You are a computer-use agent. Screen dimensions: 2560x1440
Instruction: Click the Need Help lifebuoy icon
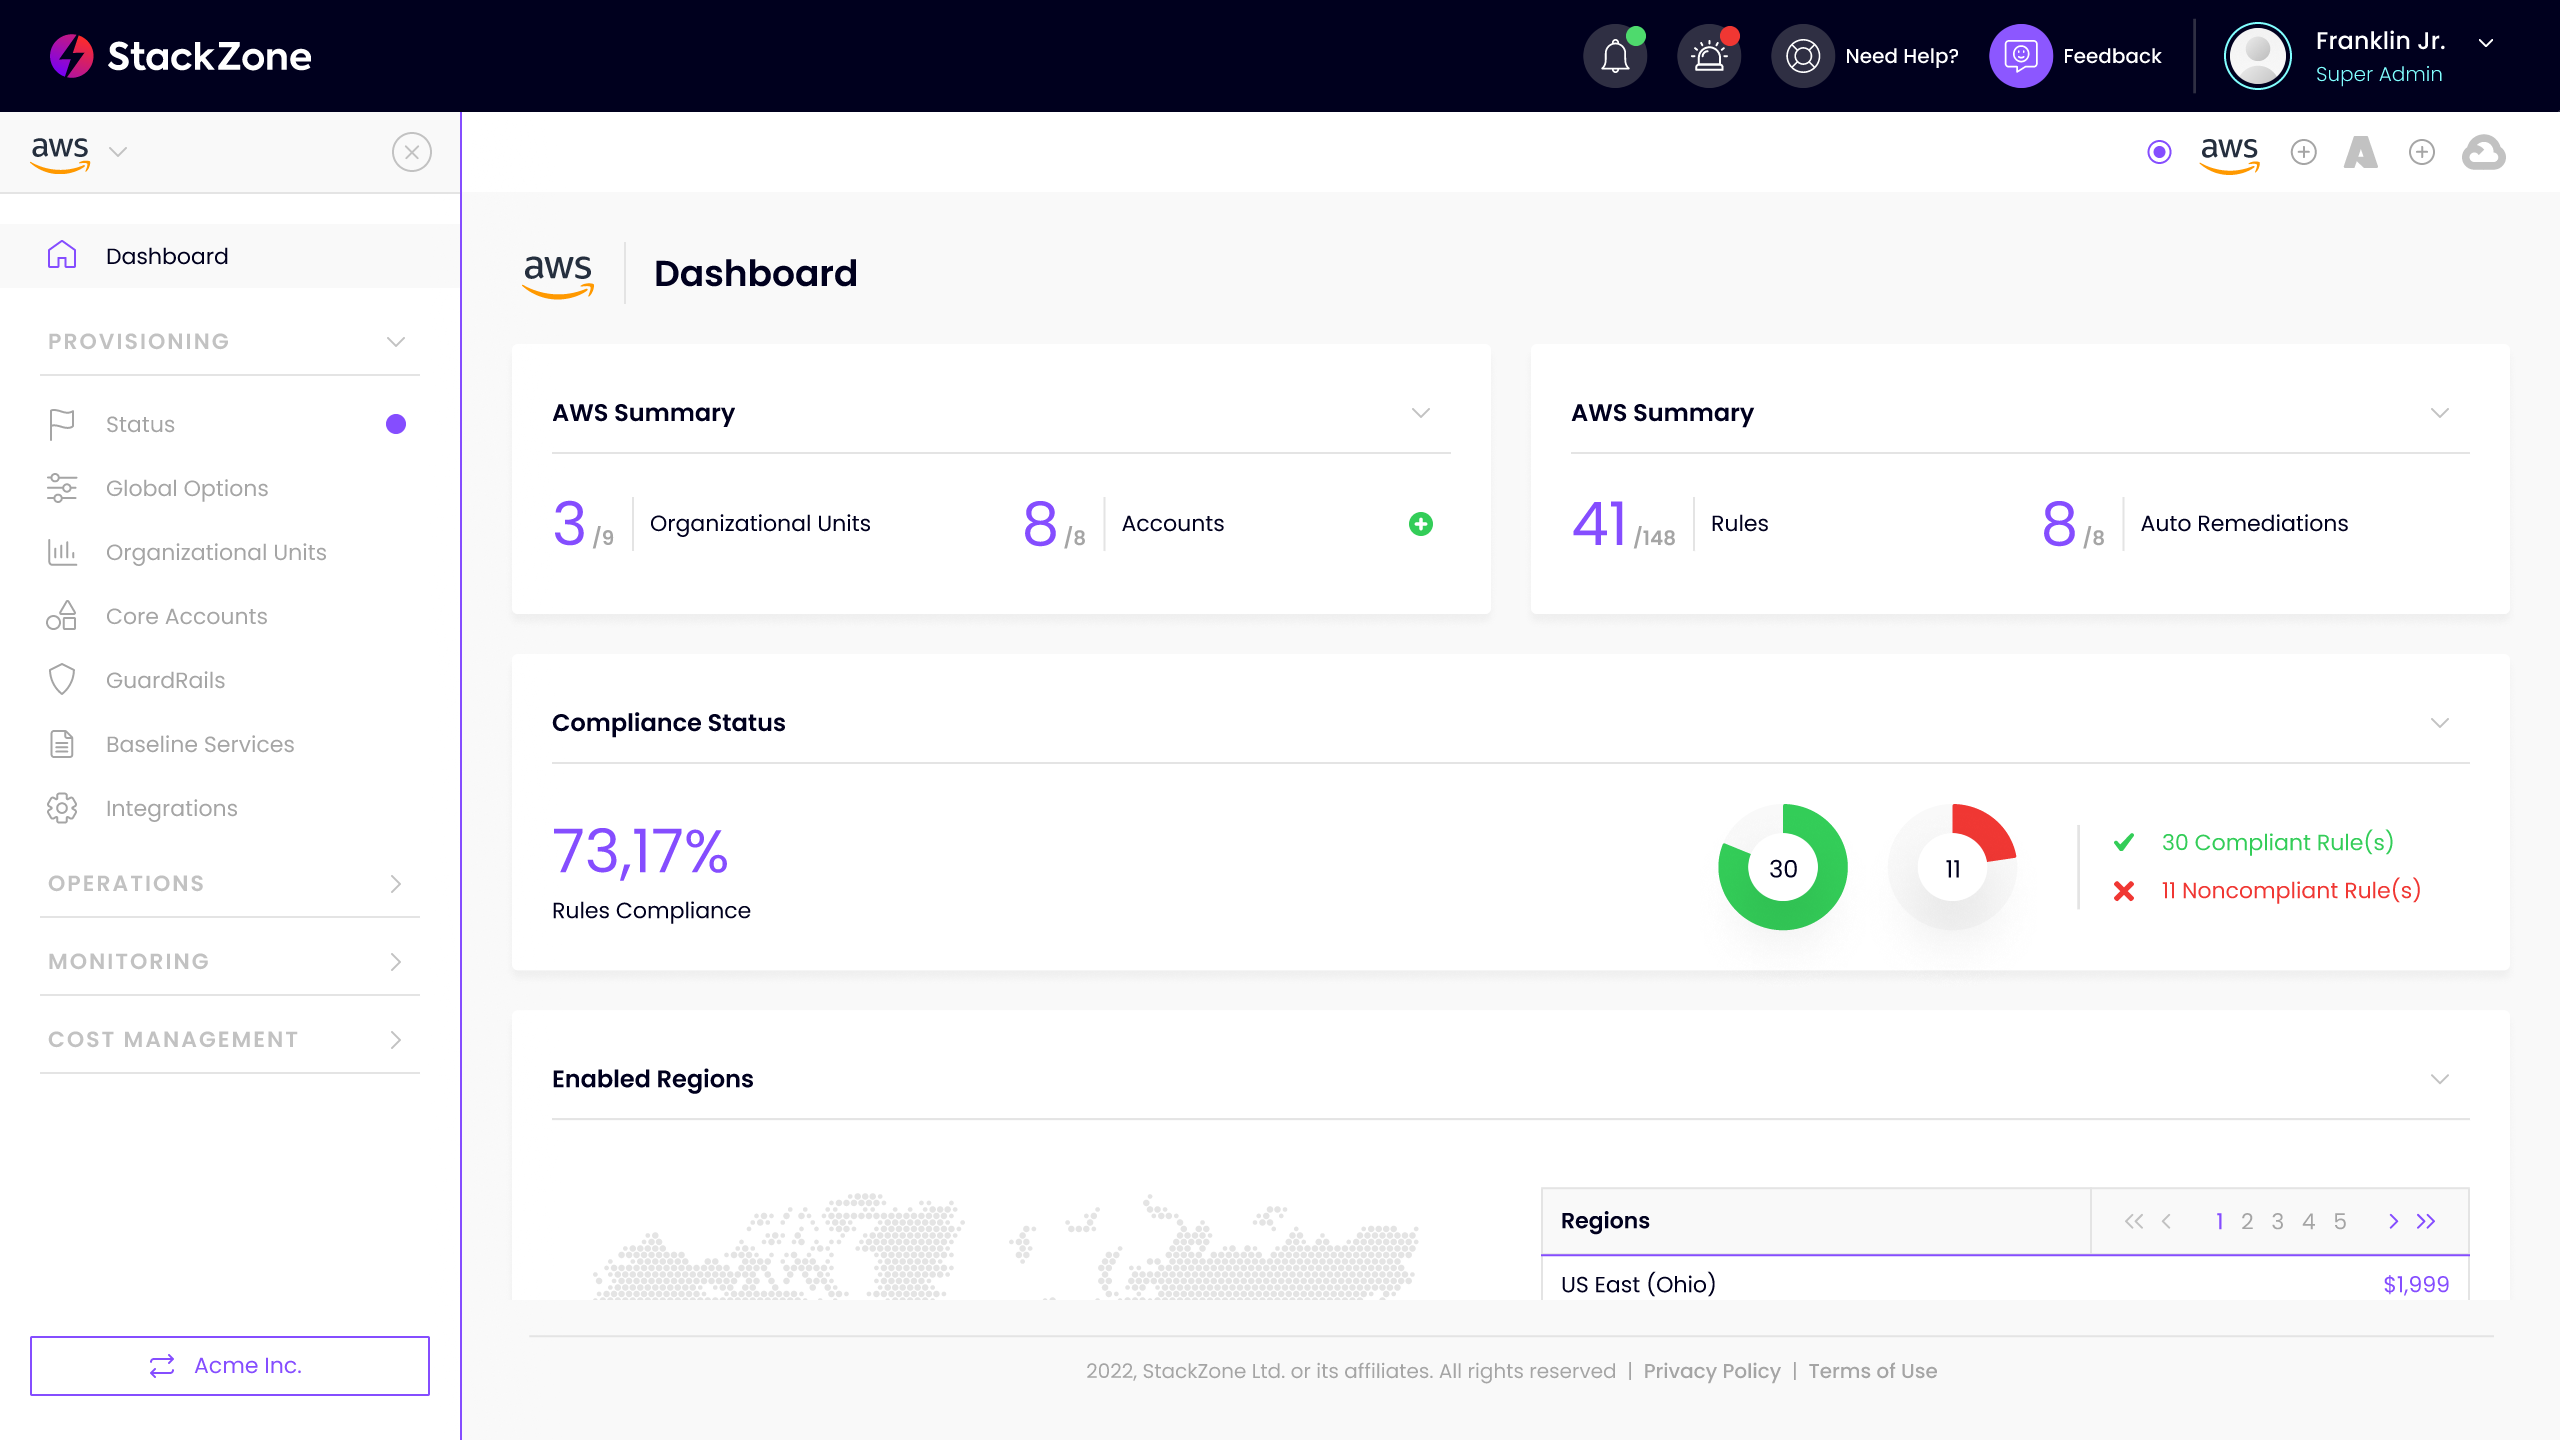click(1803, 56)
